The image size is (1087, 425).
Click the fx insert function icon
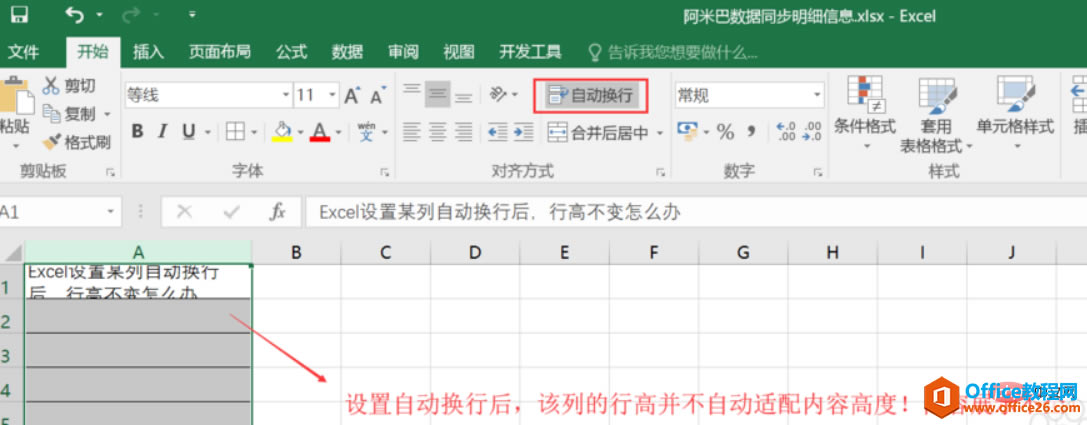click(x=278, y=211)
